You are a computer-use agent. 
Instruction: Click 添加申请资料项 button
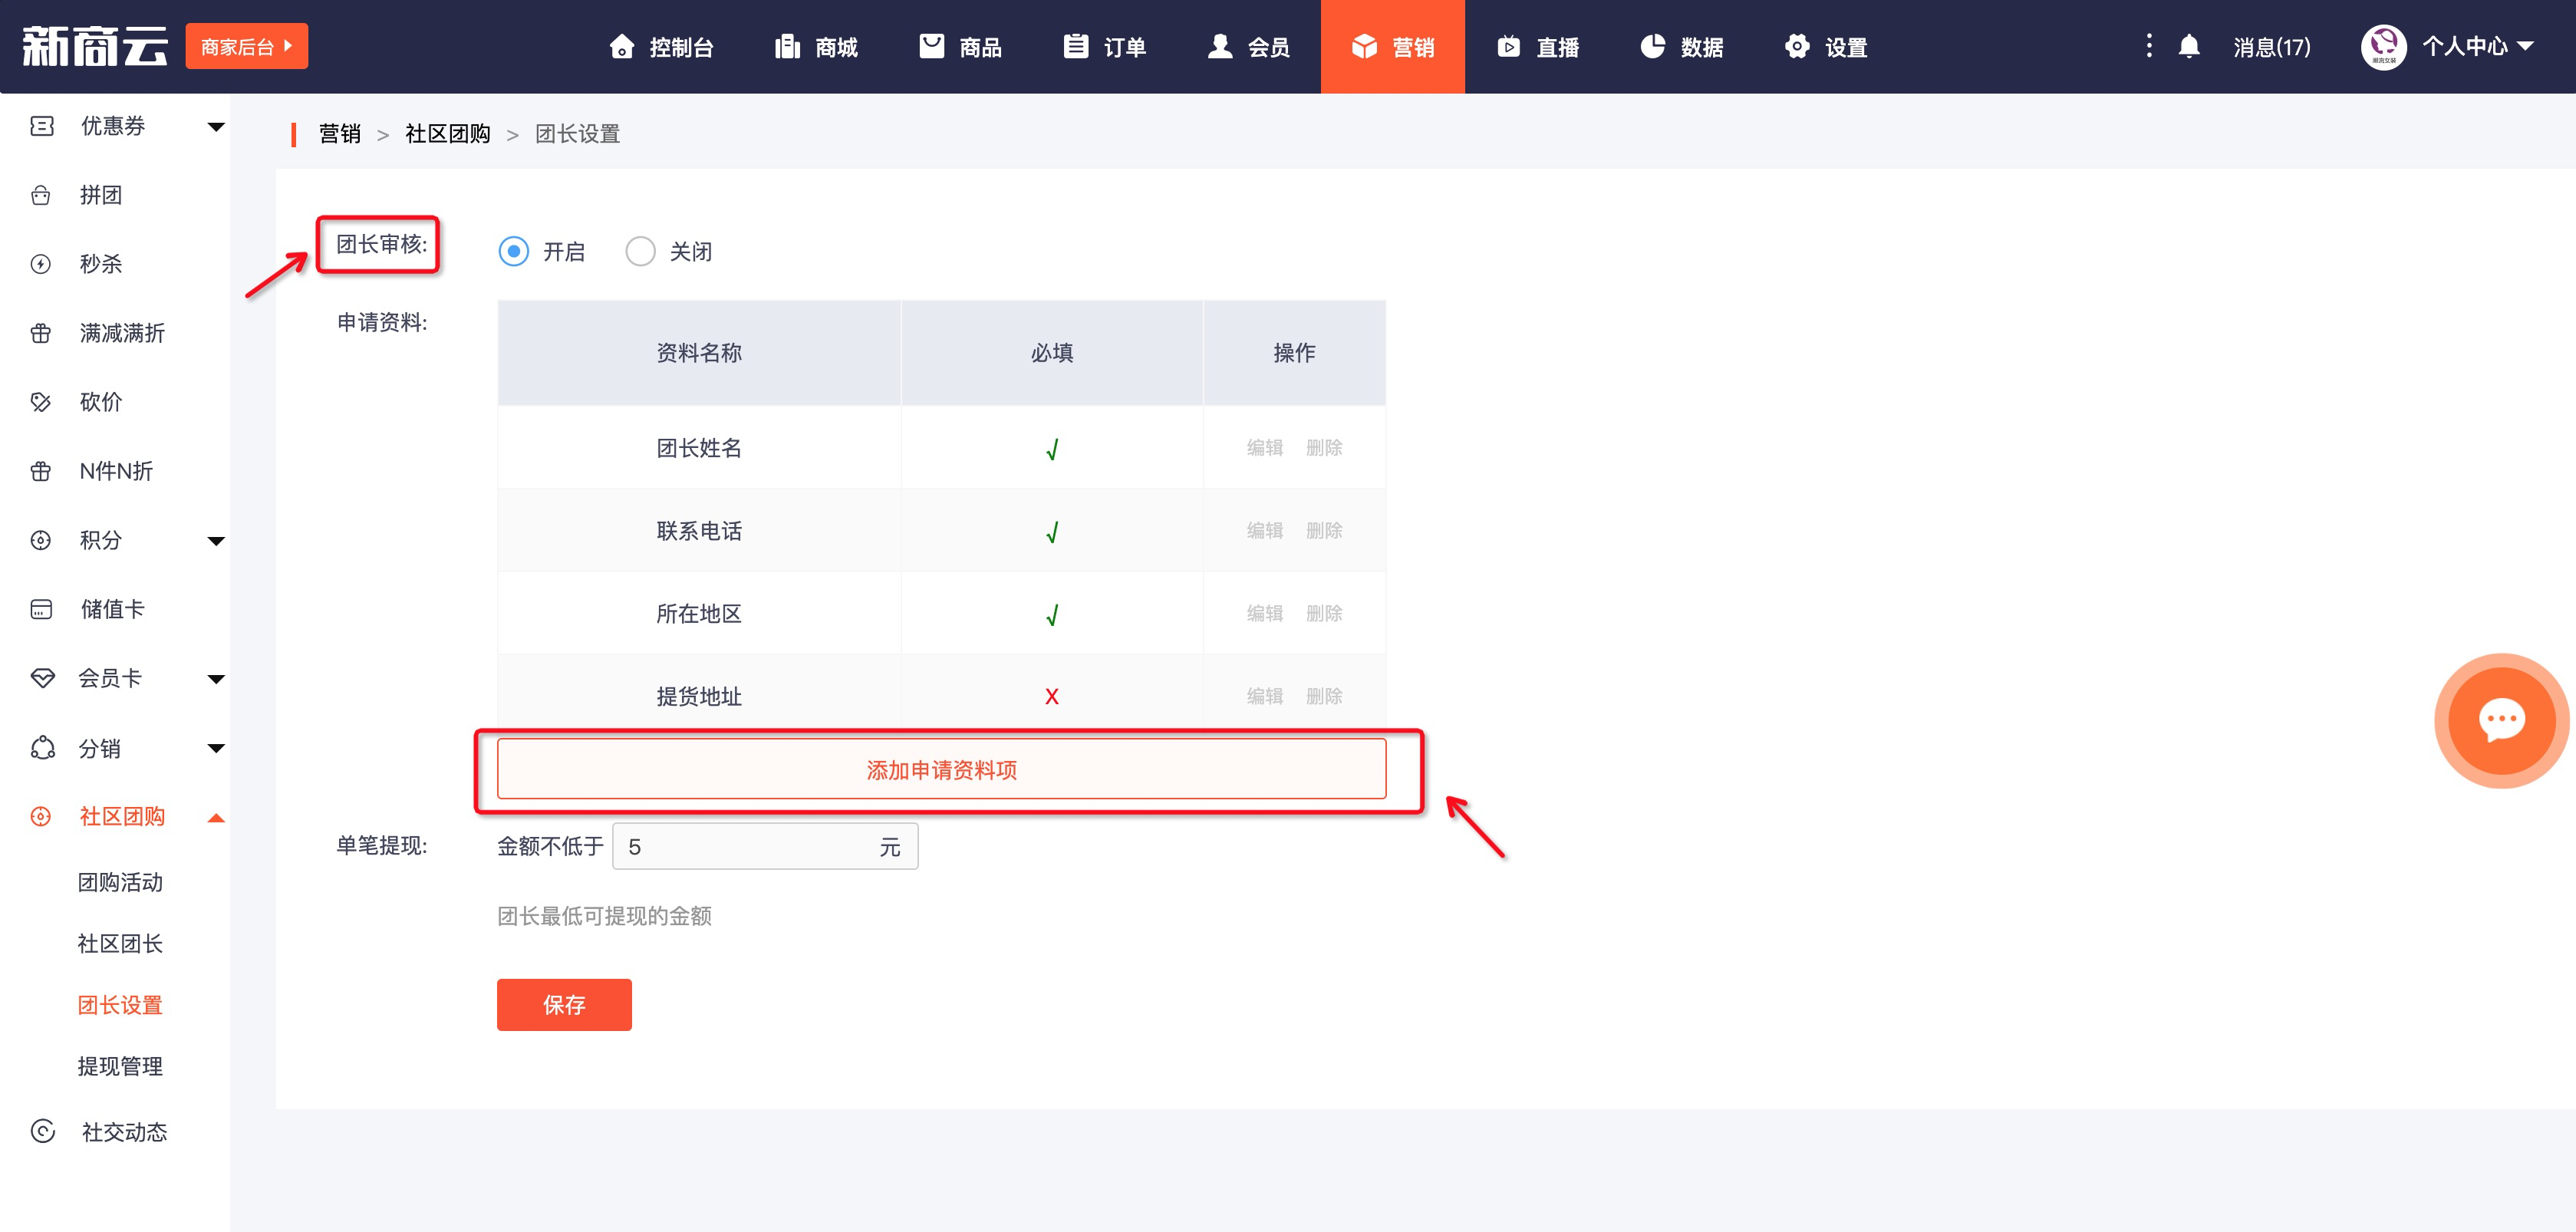tap(941, 769)
